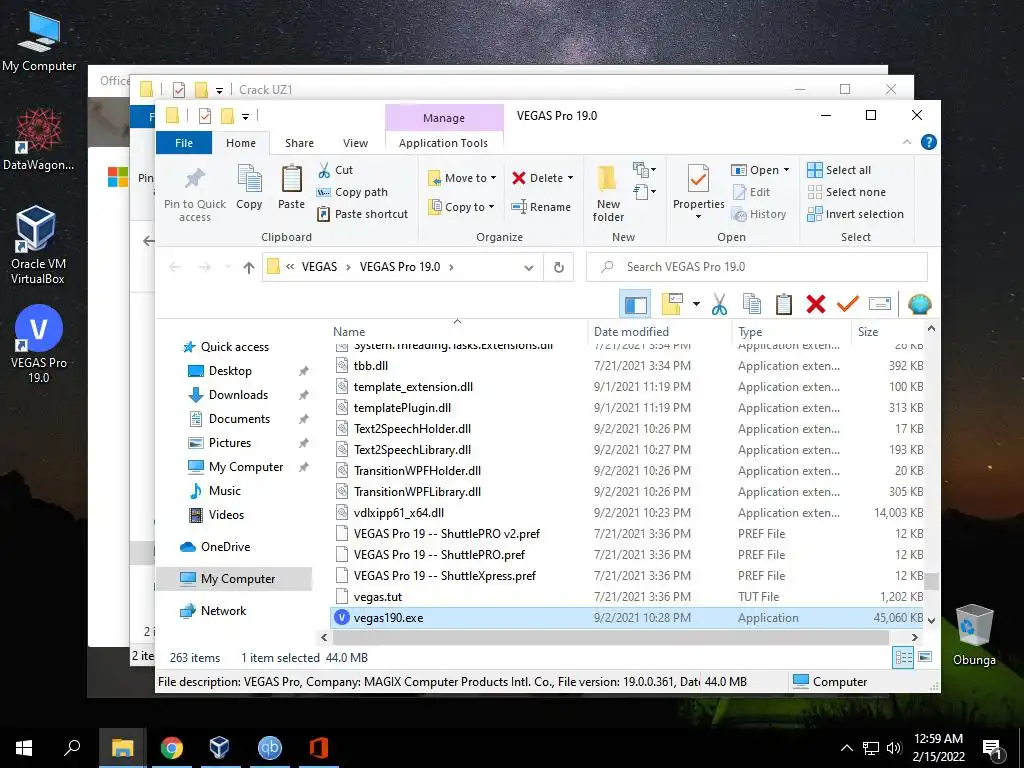Switch to the View tab
This screenshot has height=768, width=1024.
[x=355, y=143]
